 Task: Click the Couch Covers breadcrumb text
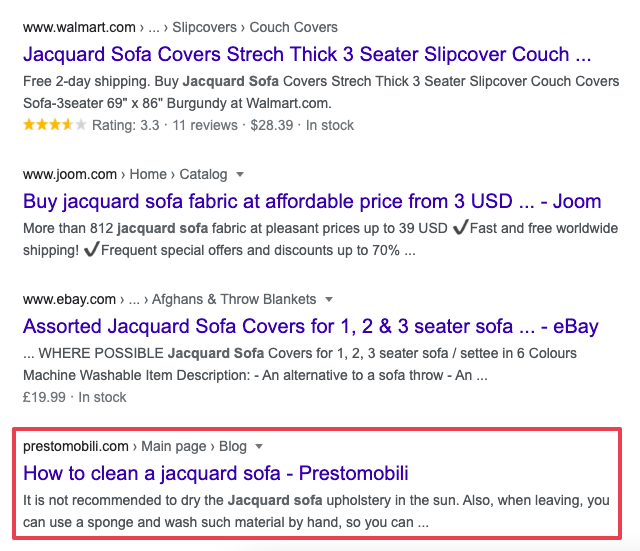click(x=293, y=27)
